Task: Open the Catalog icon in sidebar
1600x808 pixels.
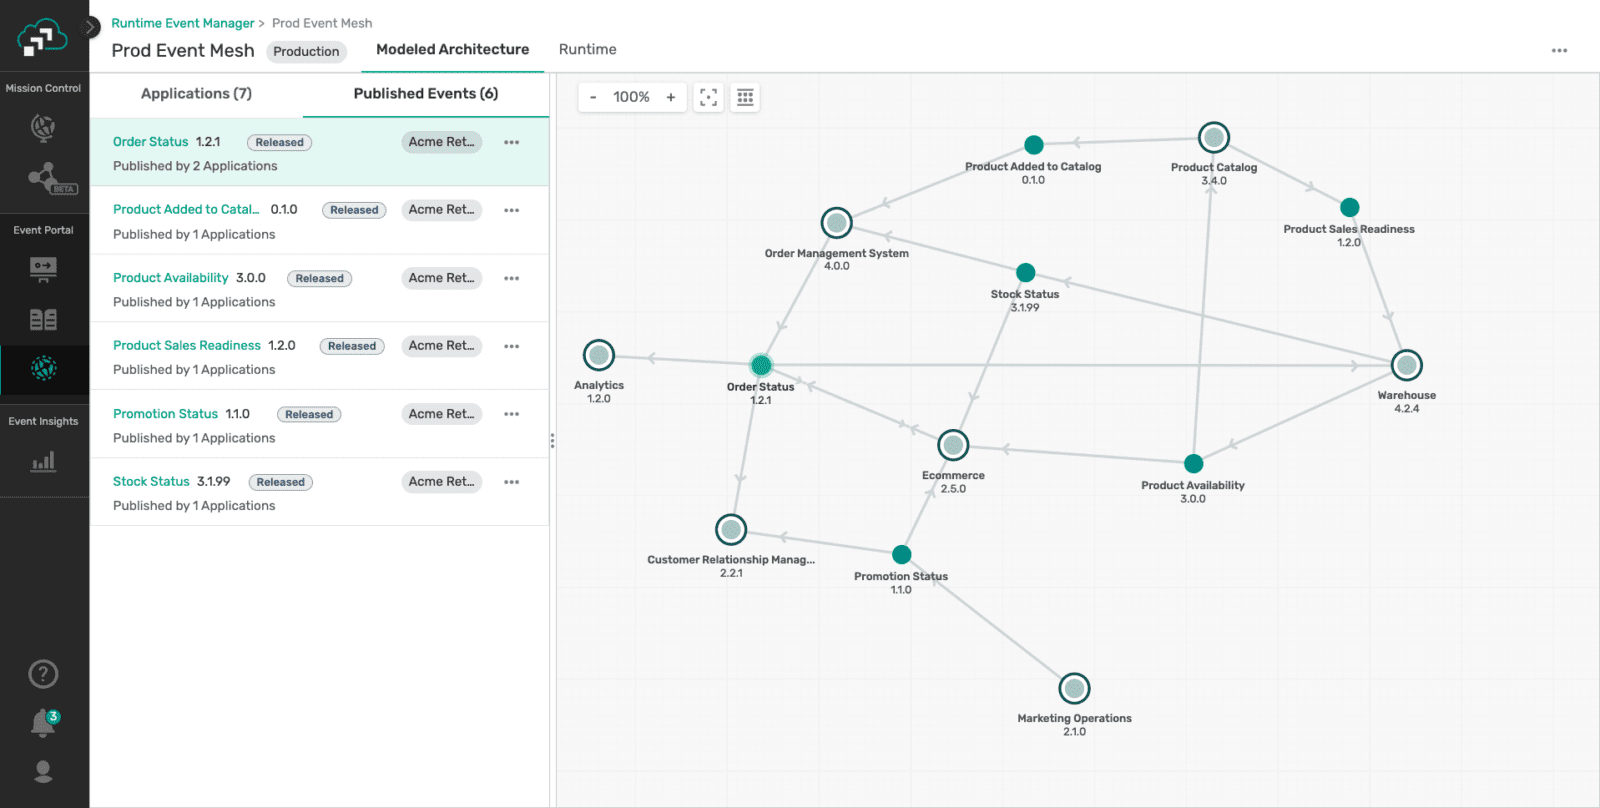Action: click(43, 320)
